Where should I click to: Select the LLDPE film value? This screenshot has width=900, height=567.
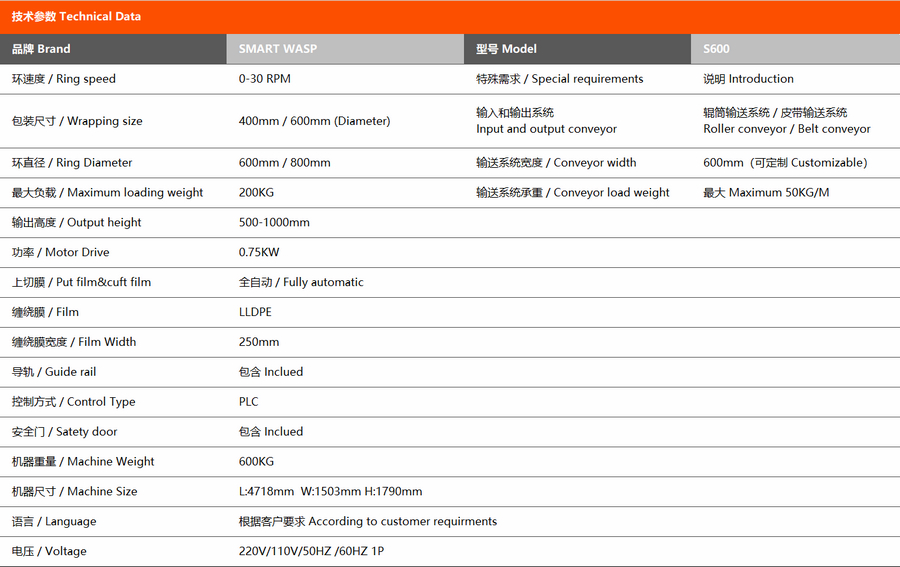[x=255, y=312]
